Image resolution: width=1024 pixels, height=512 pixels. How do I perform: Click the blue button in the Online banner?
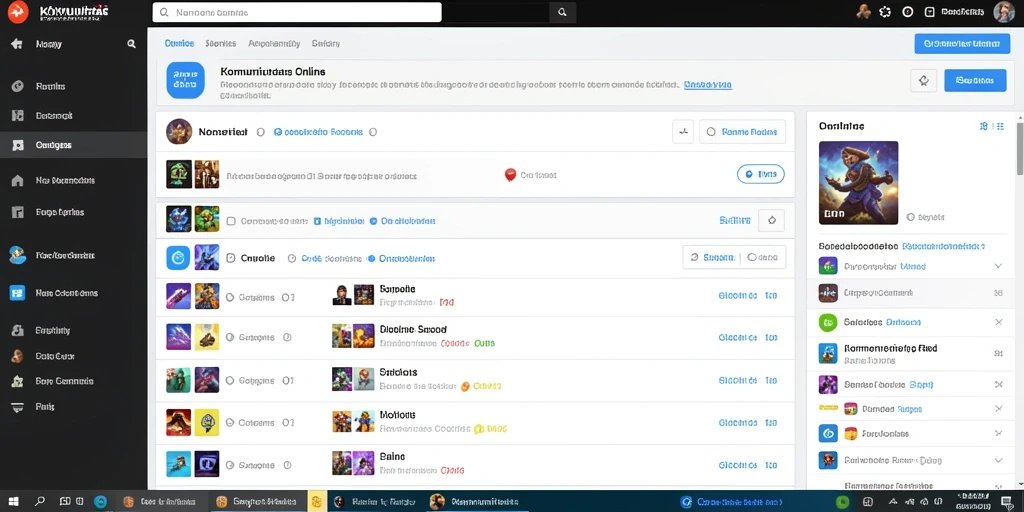[x=975, y=80]
